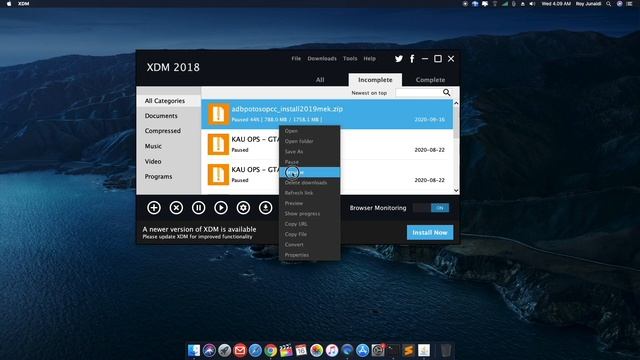The width and height of the screenshot is (640, 360).
Task: Open the Tools menu in XDM
Action: coord(350,59)
